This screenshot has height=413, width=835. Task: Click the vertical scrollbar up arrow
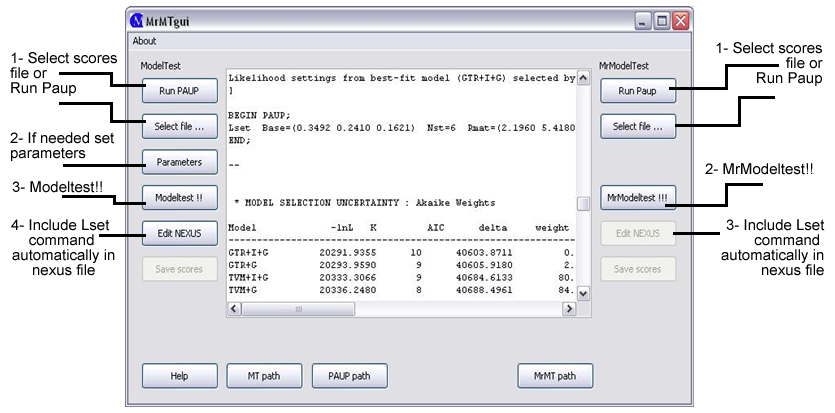click(583, 78)
